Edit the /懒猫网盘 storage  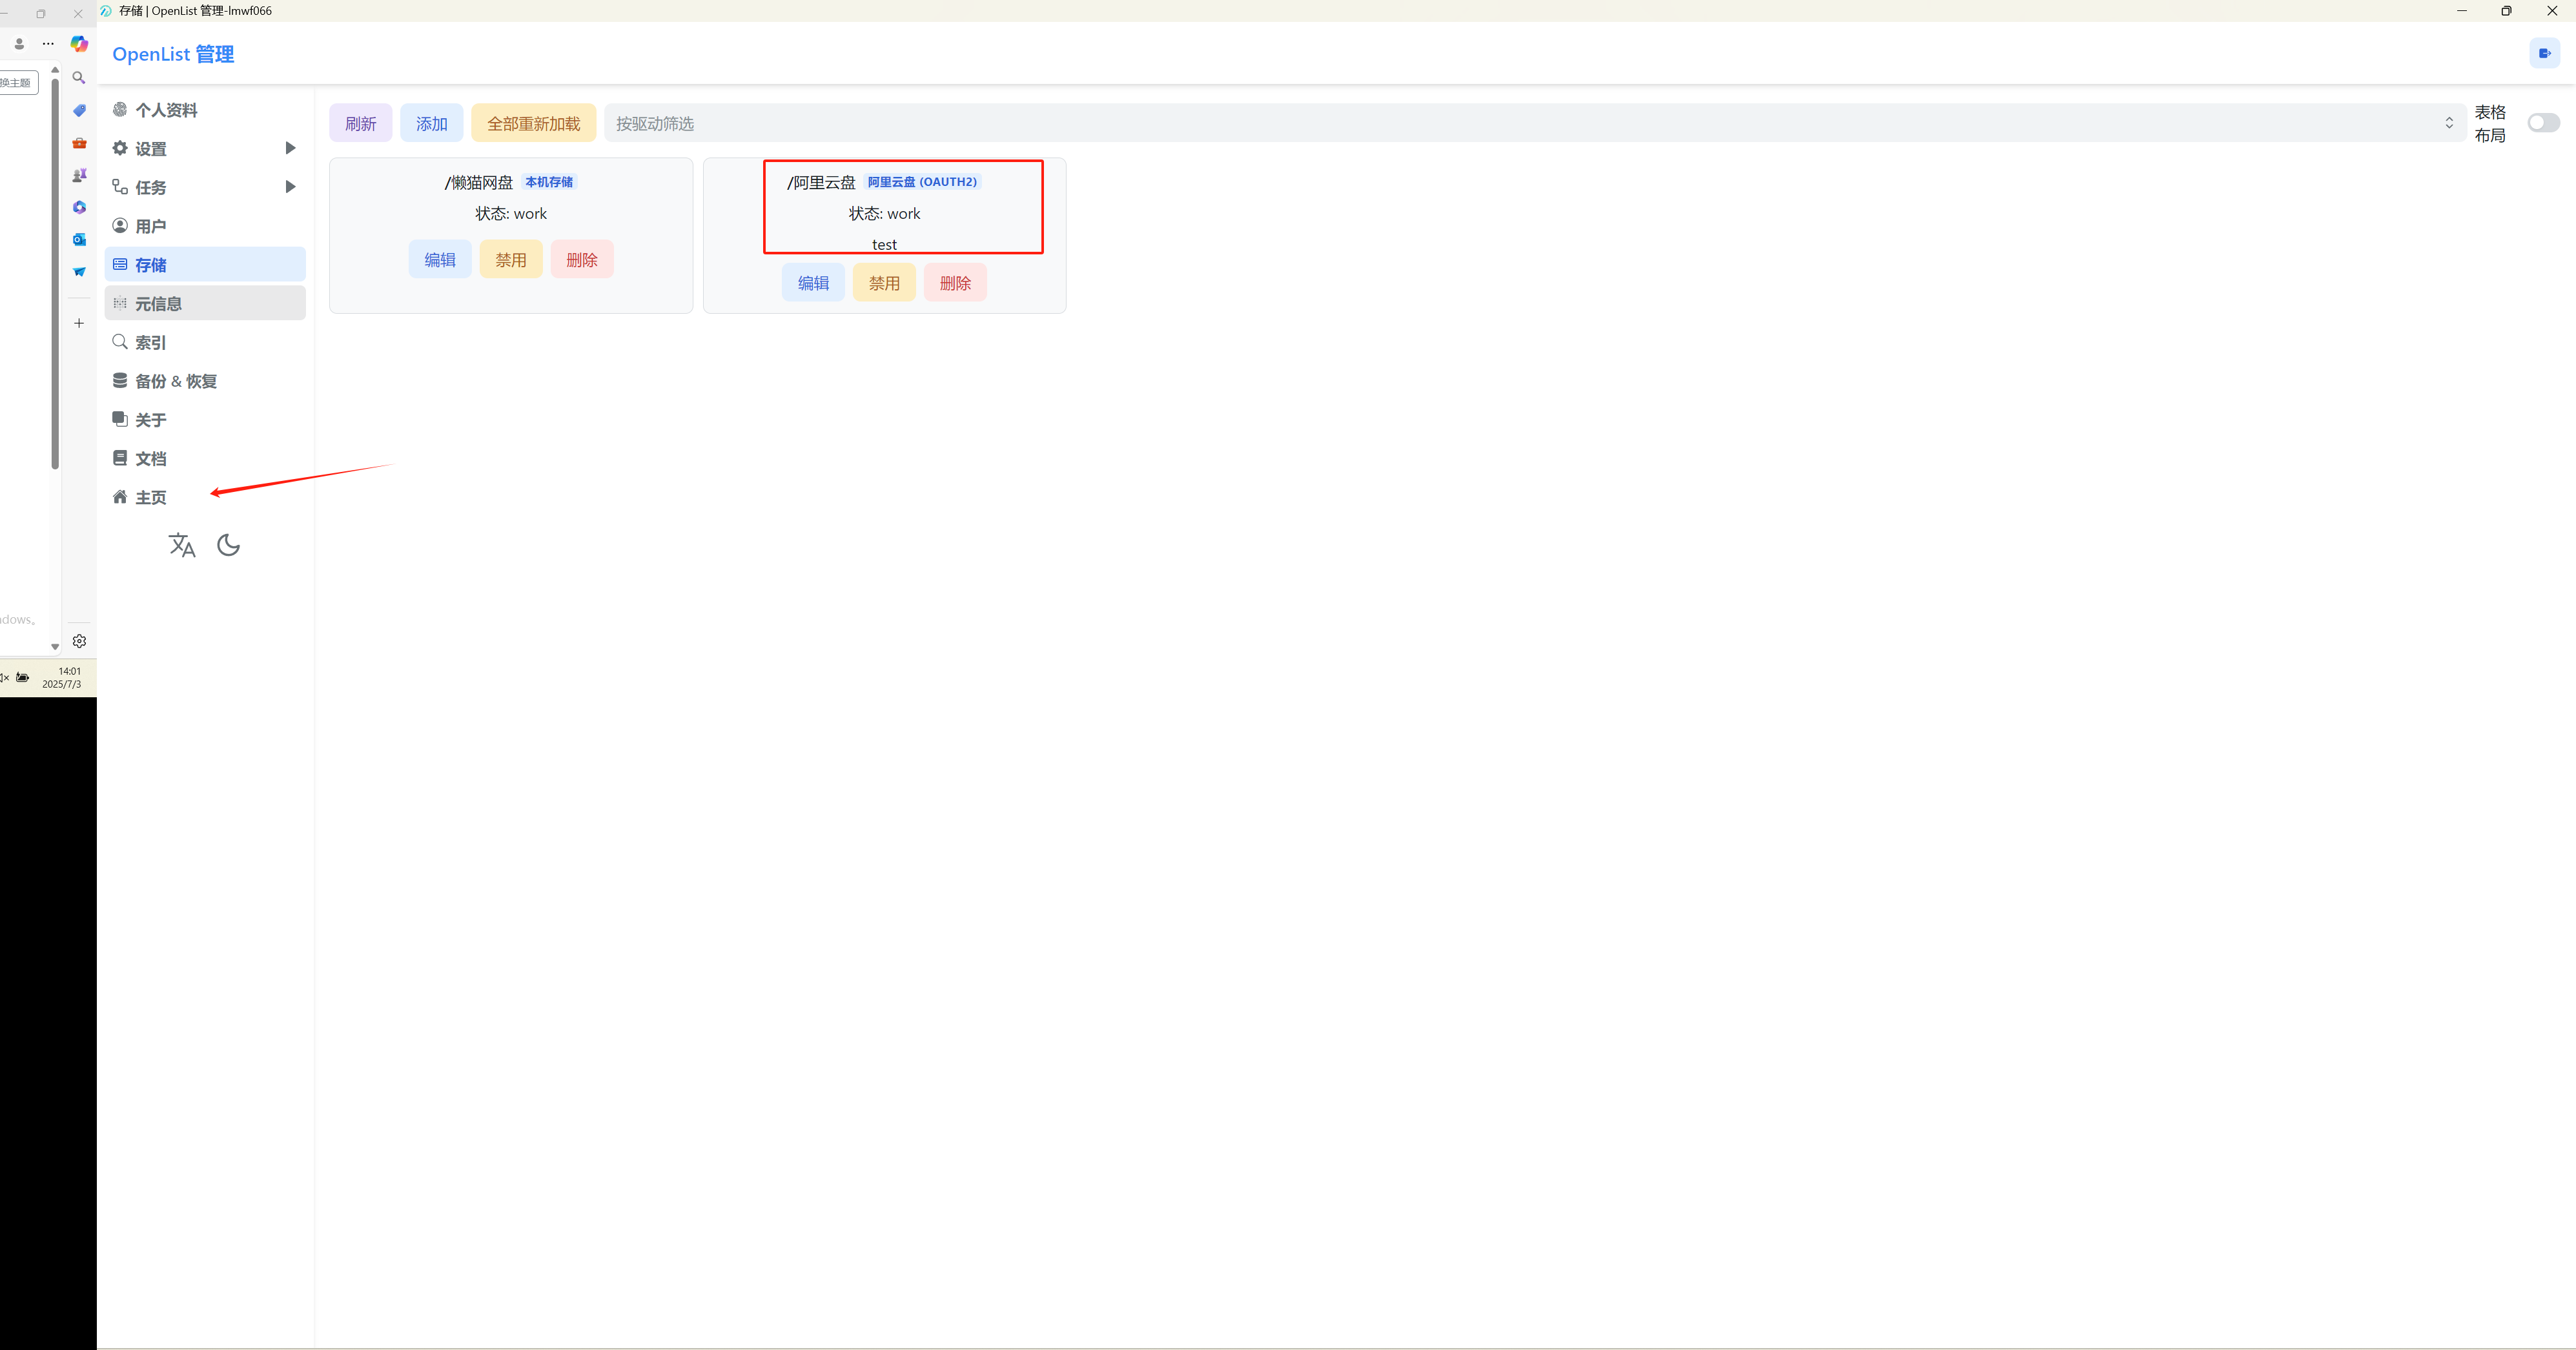pos(440,260)
